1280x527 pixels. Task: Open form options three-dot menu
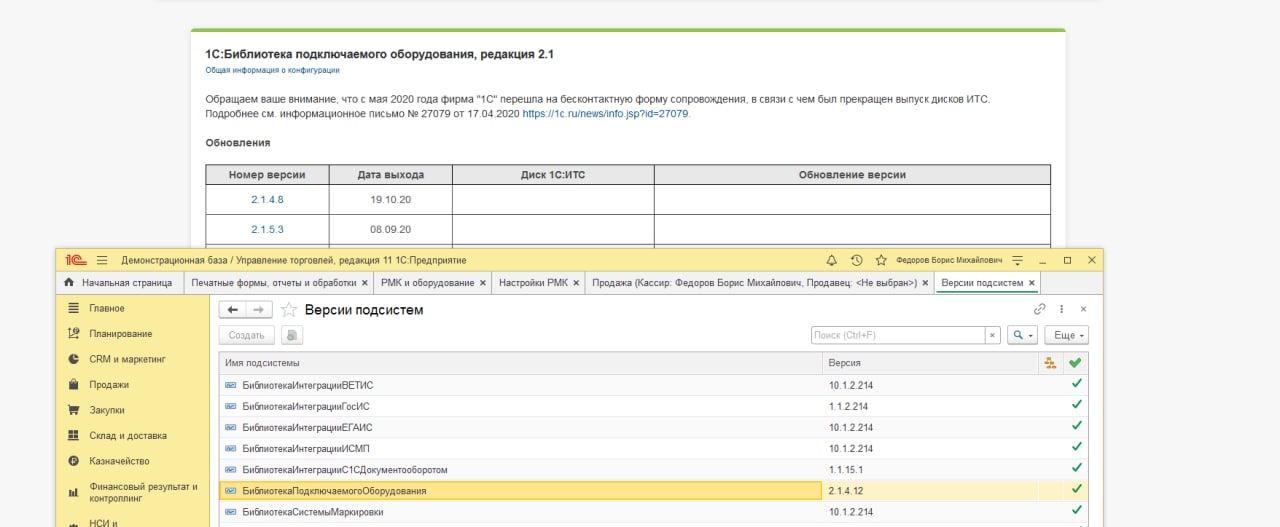[1062, 310]
